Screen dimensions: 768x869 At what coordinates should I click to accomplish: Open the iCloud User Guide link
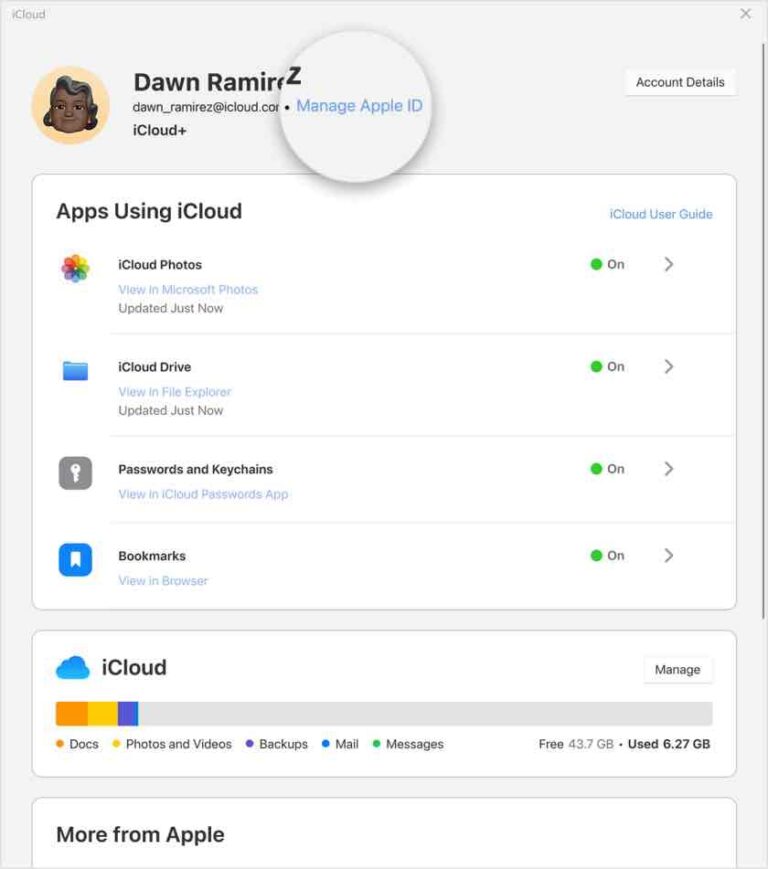(661, 214)
